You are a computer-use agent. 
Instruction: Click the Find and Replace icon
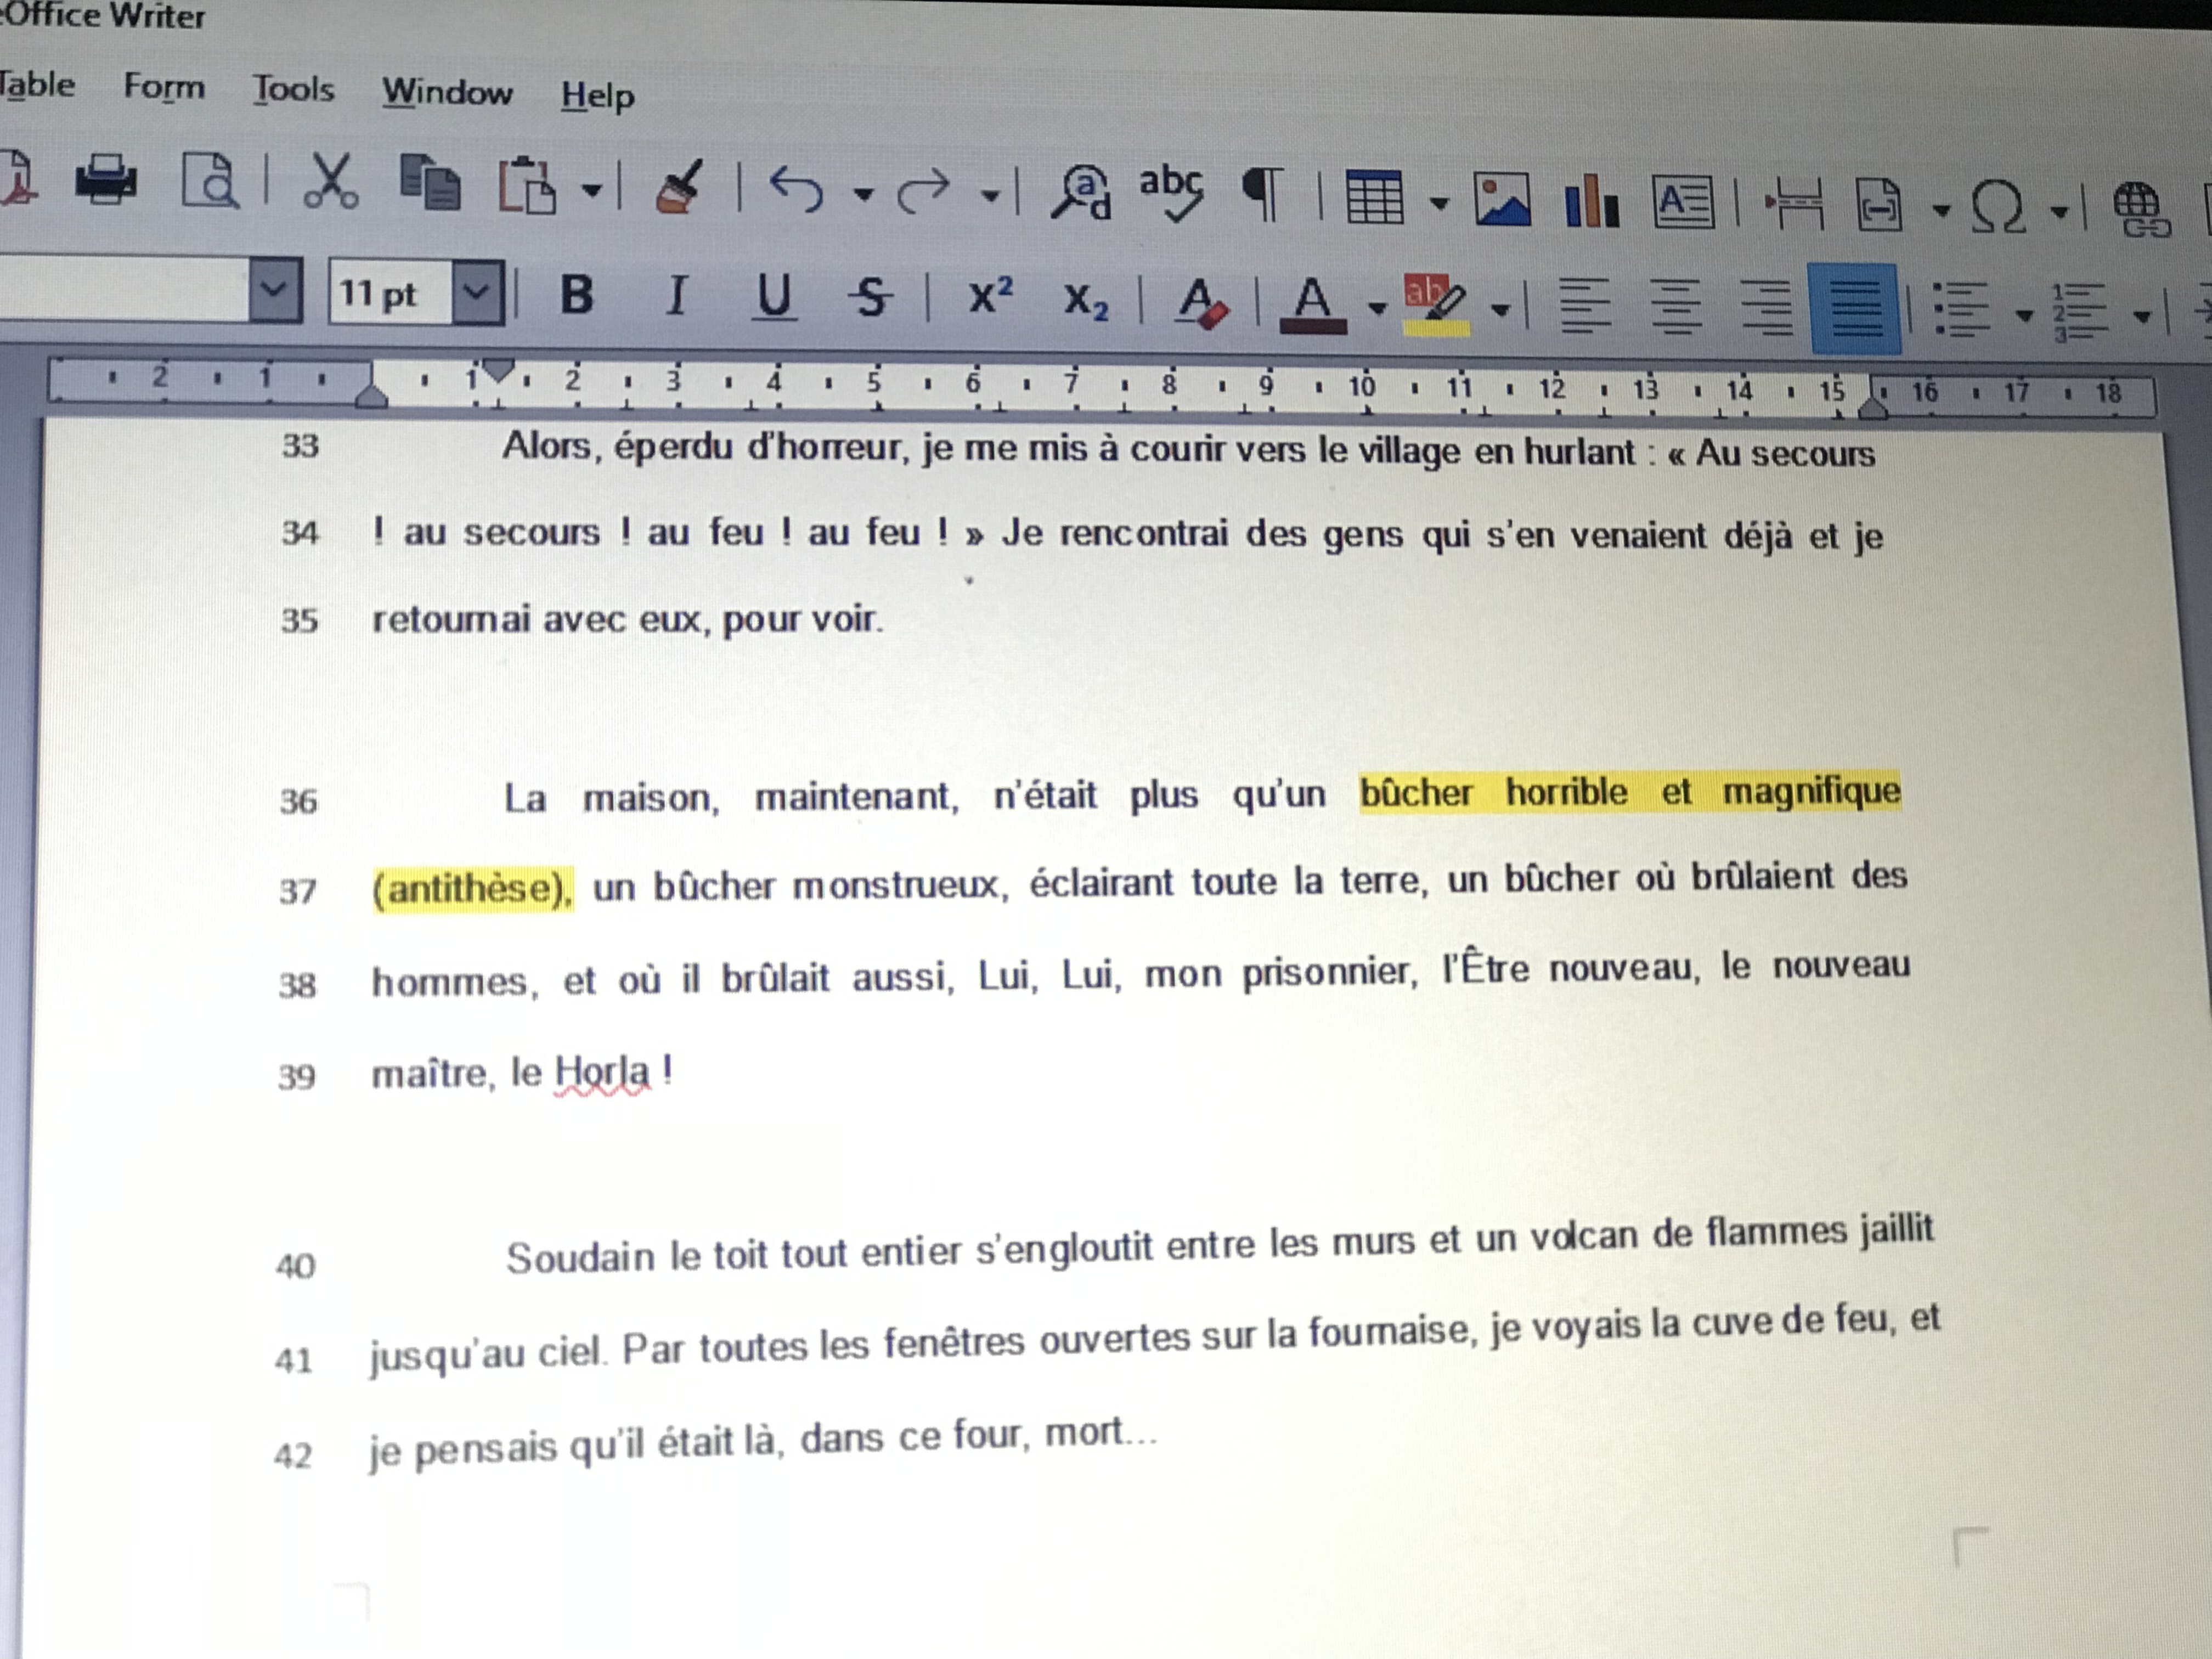point(1081,192)
